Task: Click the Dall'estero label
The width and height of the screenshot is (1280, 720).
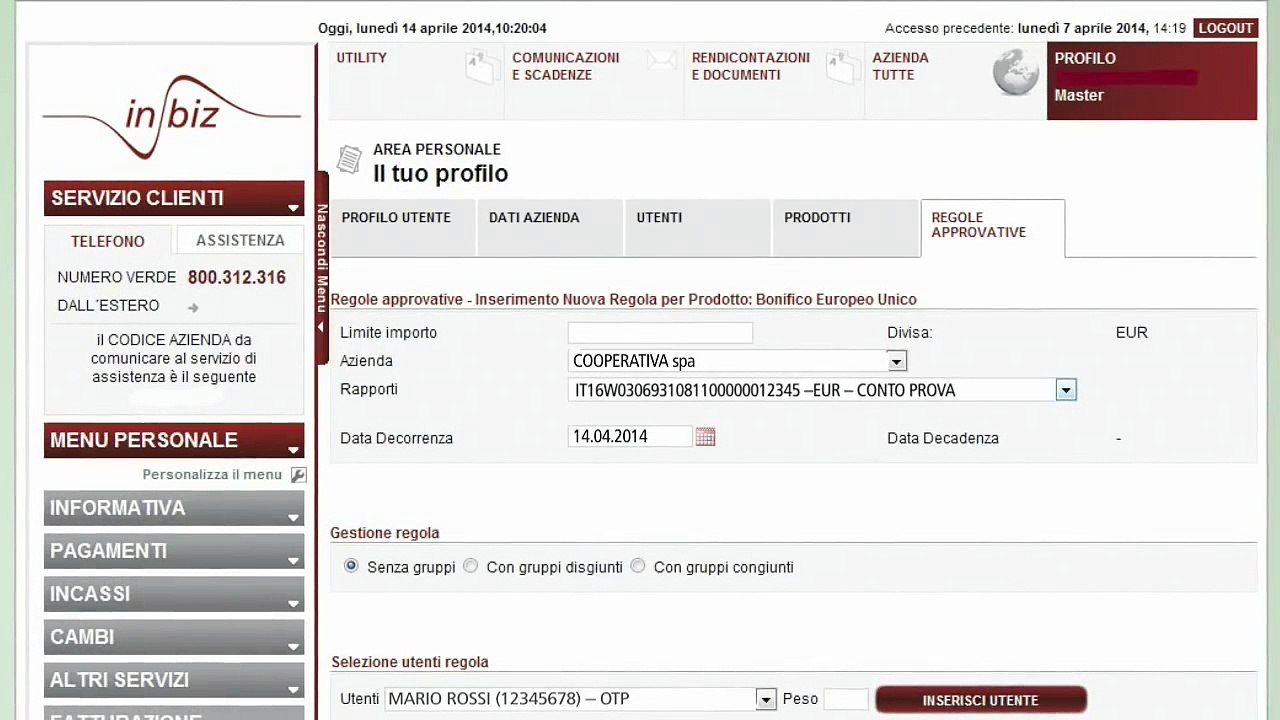Action: [x=108, y=306]
